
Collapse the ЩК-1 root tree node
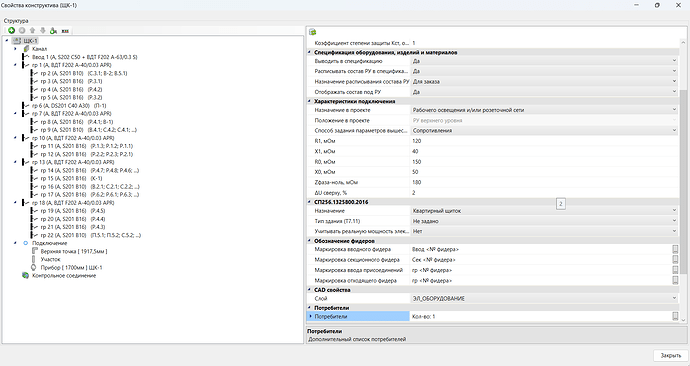click(7, 40)
